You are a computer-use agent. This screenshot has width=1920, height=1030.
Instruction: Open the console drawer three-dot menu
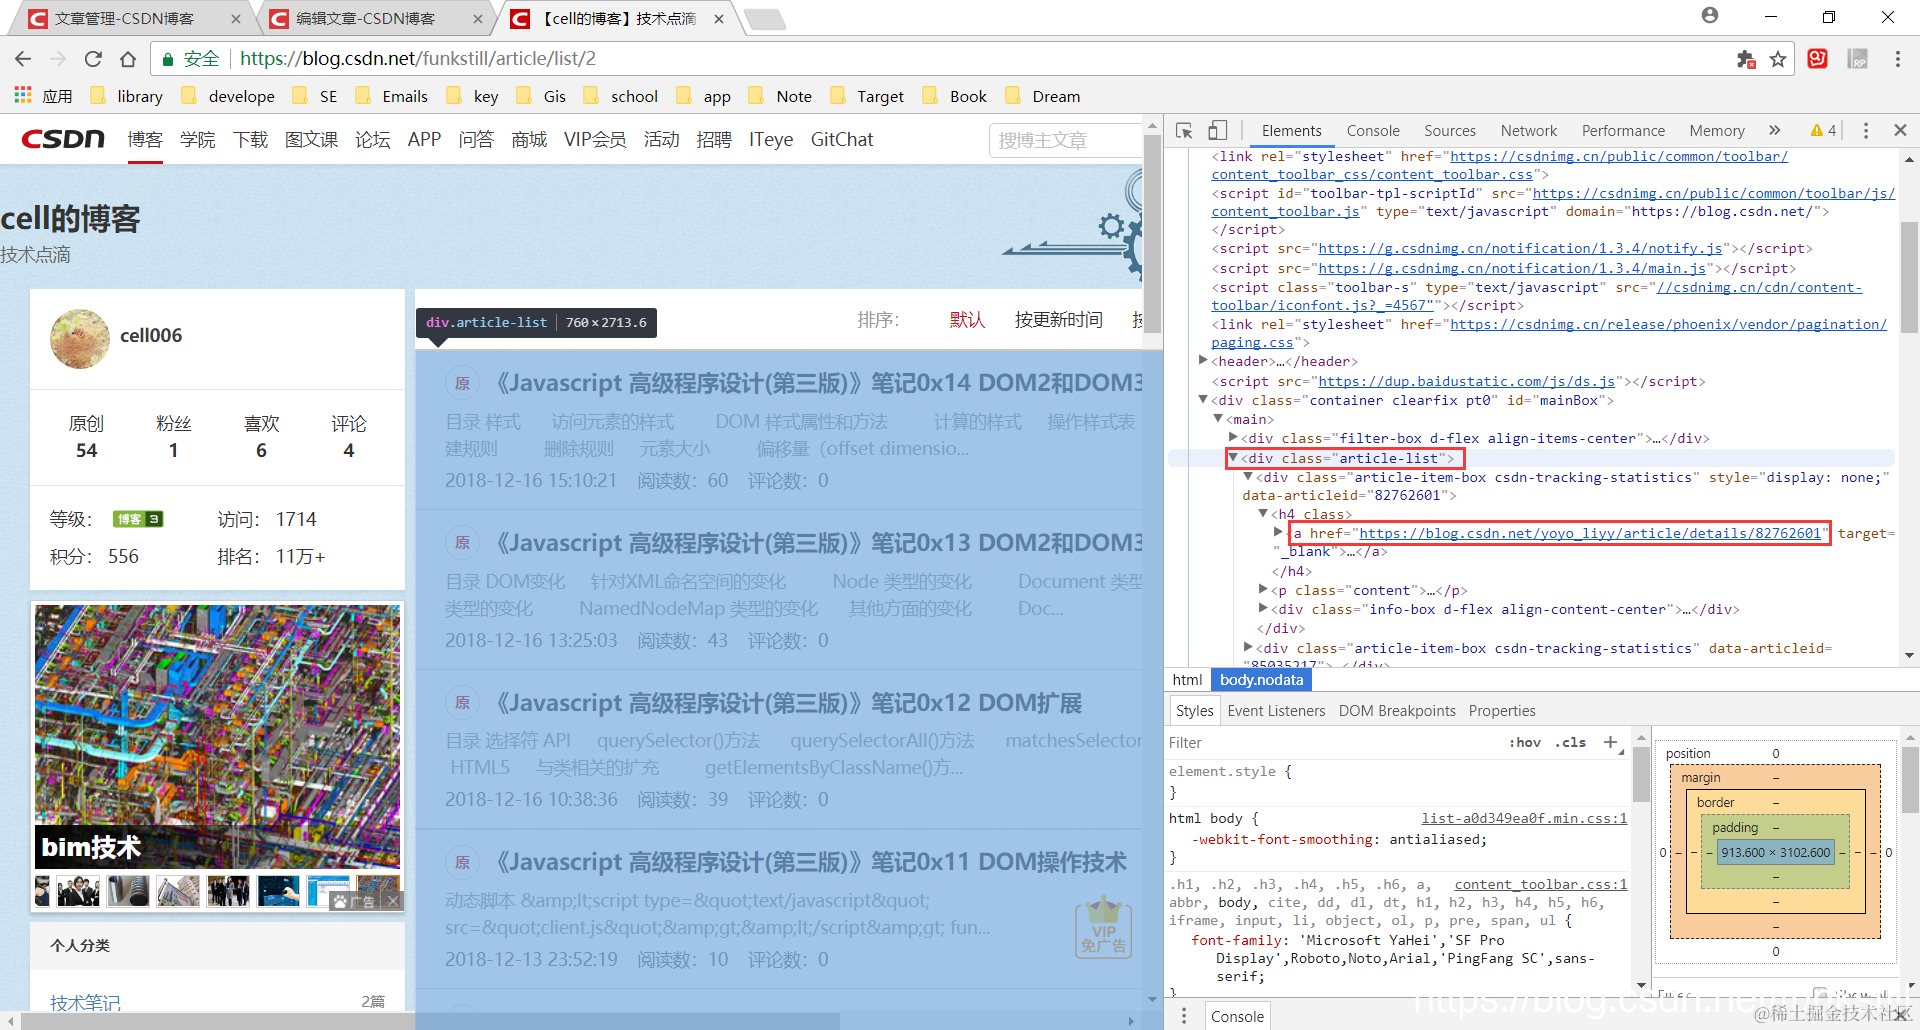pos(1184,1016)
